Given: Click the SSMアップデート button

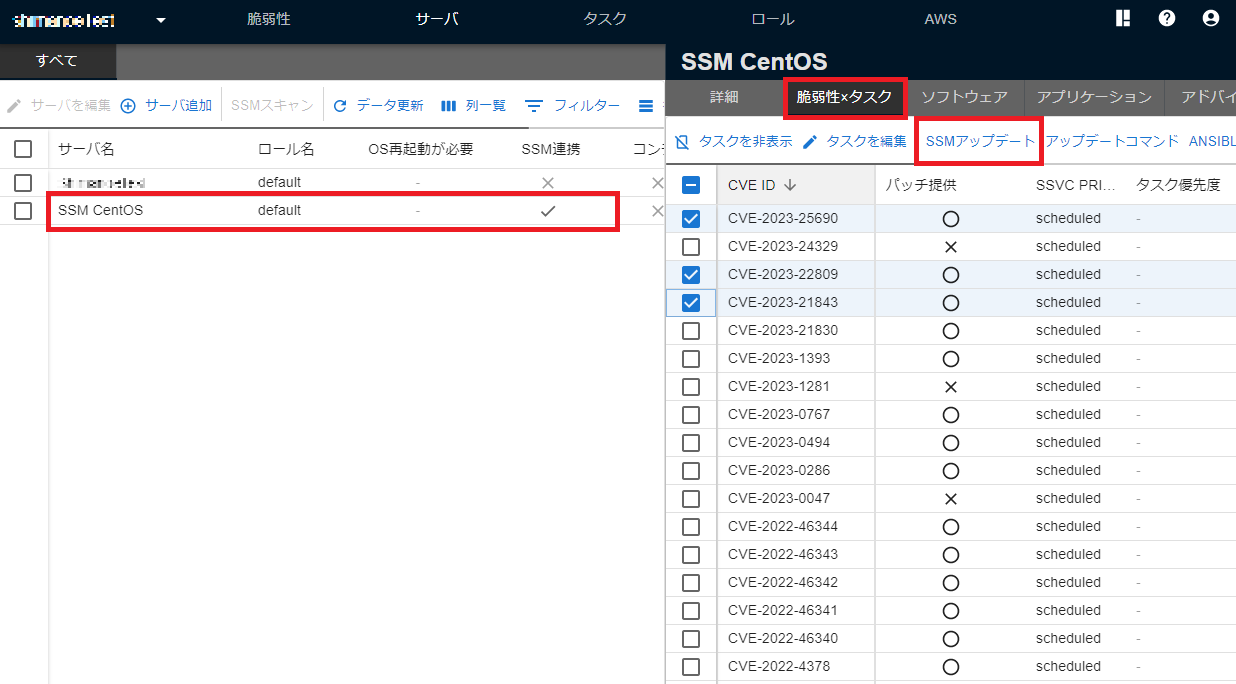Looking at the screenshot, I should point(980,142).
